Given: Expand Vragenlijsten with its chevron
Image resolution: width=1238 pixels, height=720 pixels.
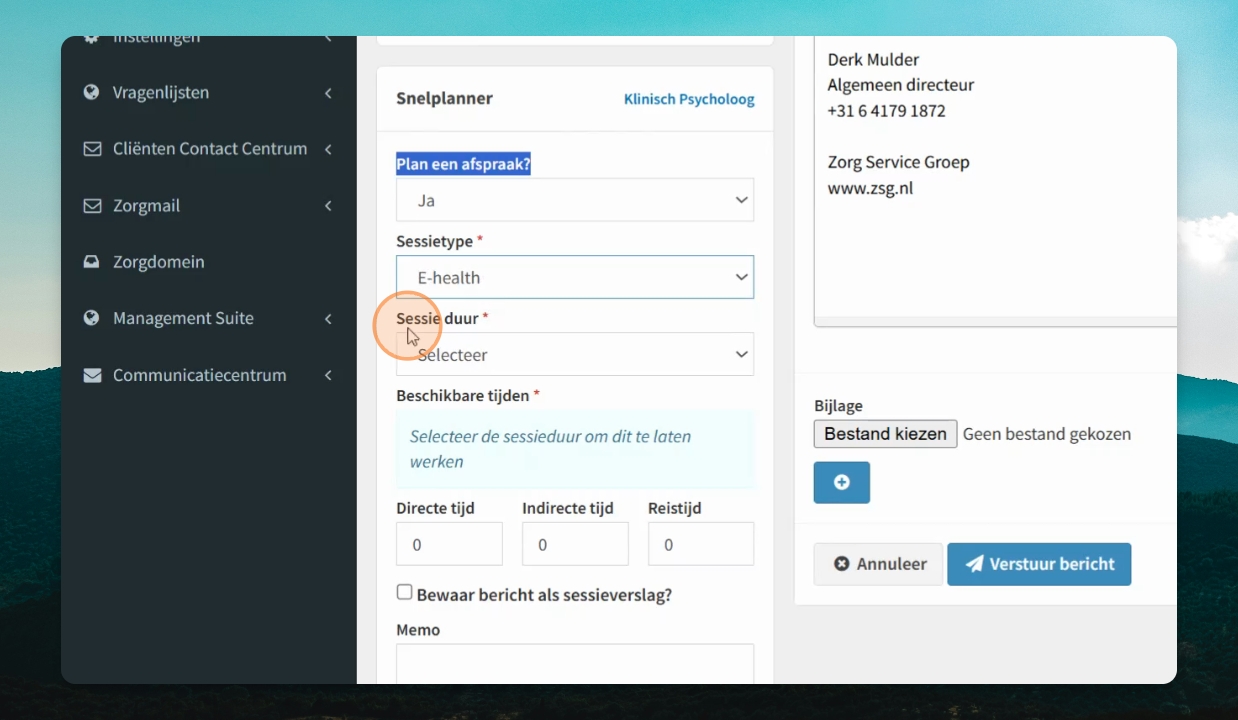Looking at the screenshot, I should click(x=328, y=93).
